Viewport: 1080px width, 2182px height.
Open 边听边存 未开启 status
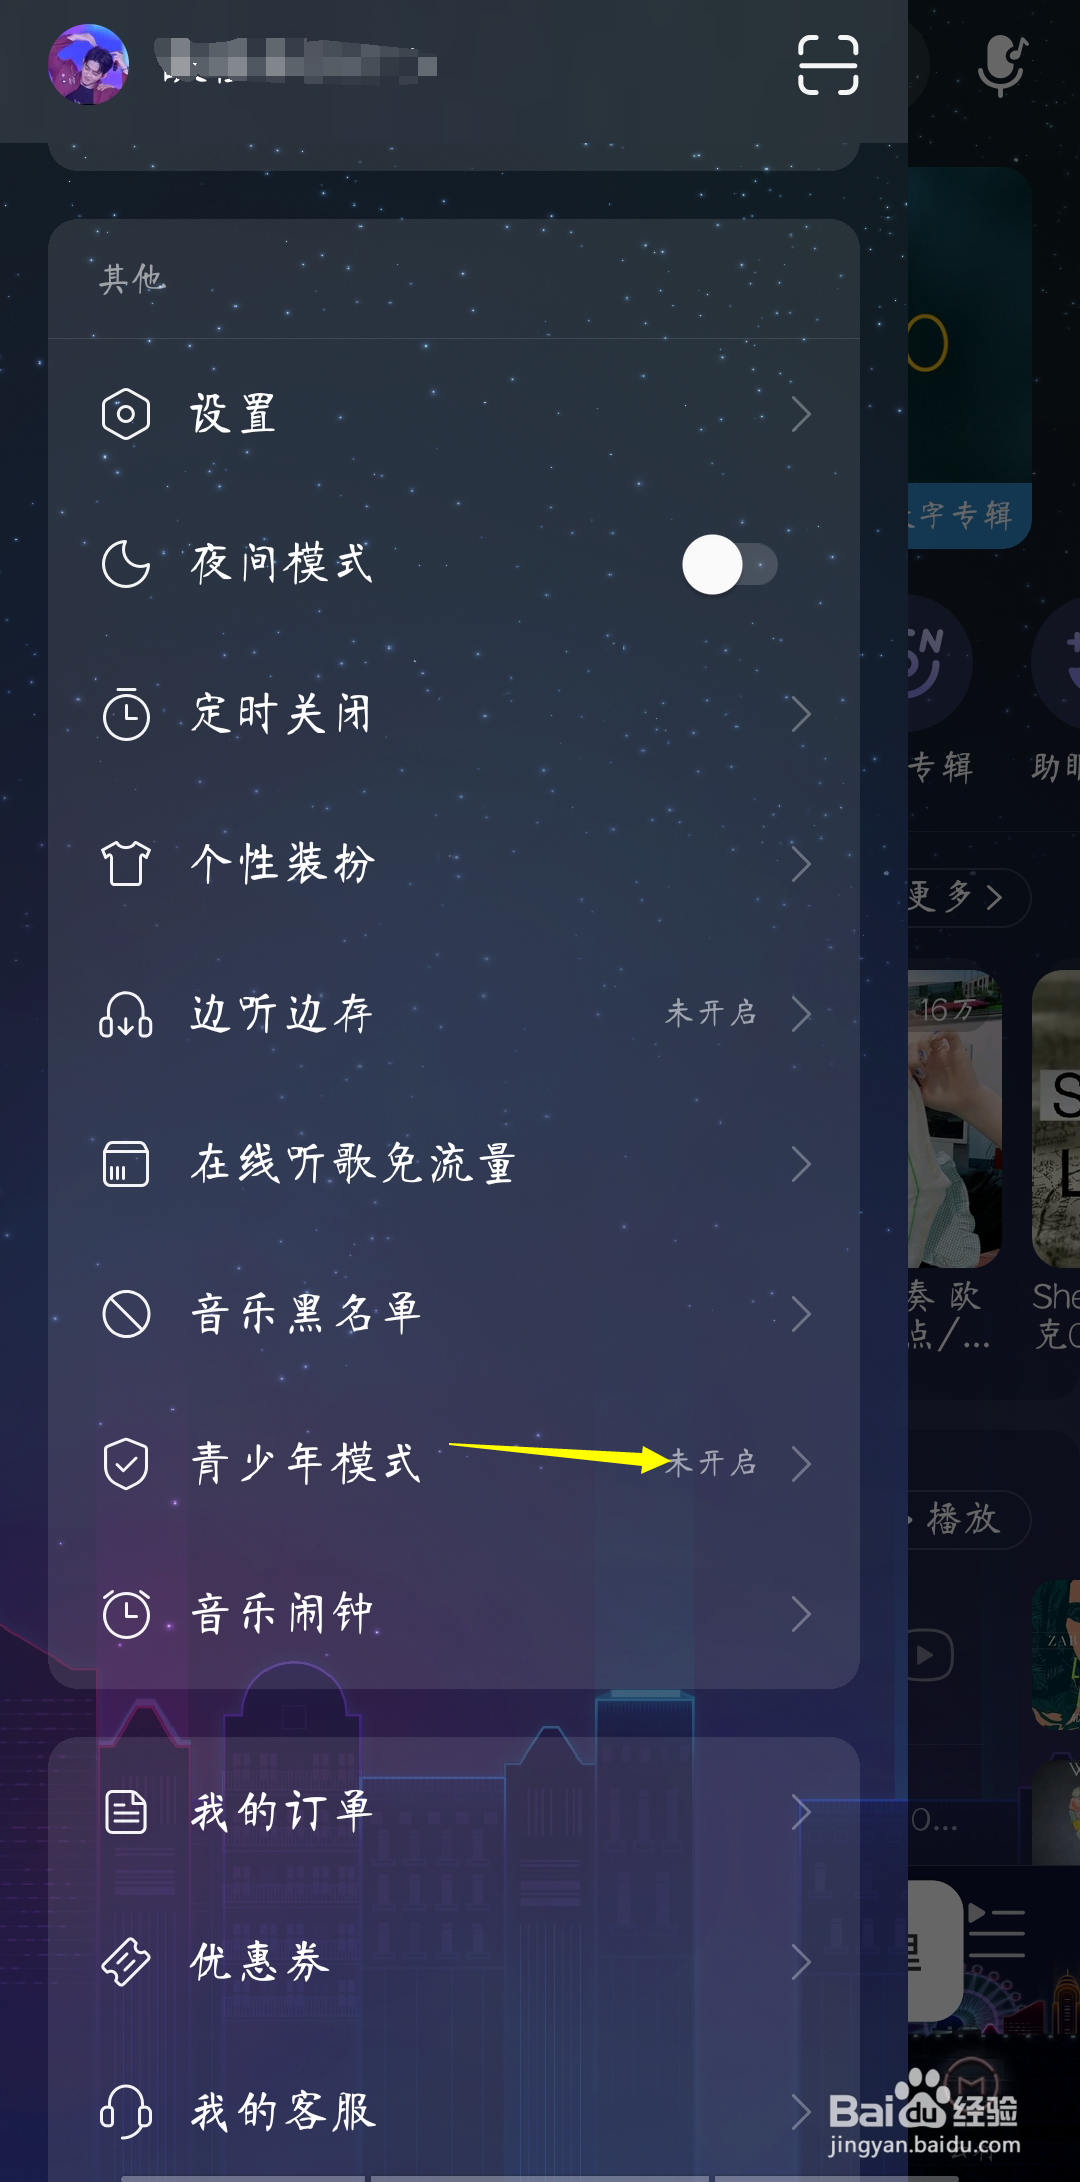[711, 1013]
